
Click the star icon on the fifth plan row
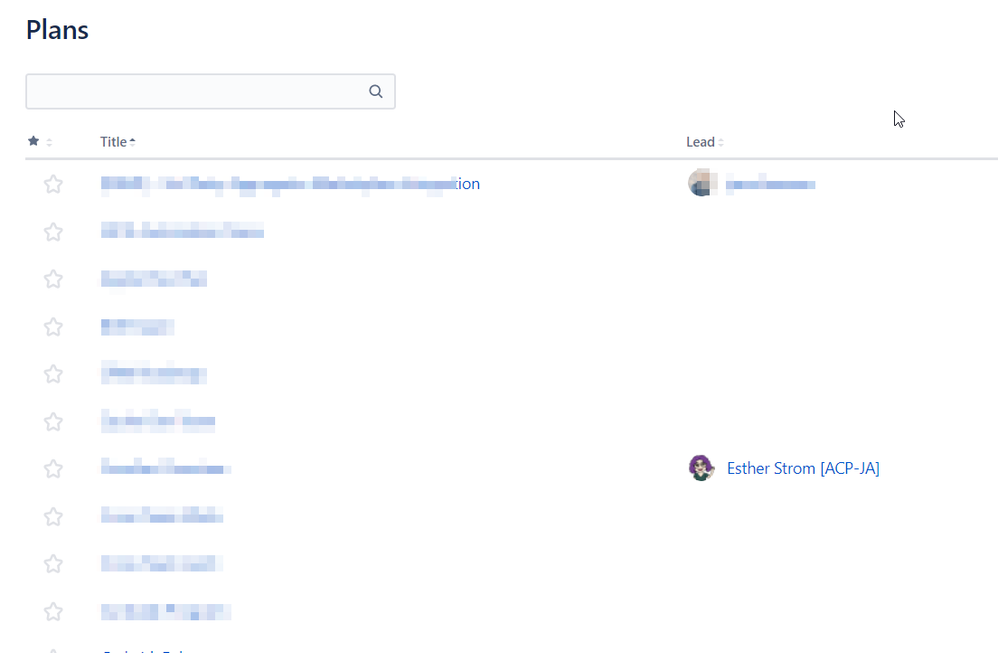pyautogui.click(x=53, y=374)
